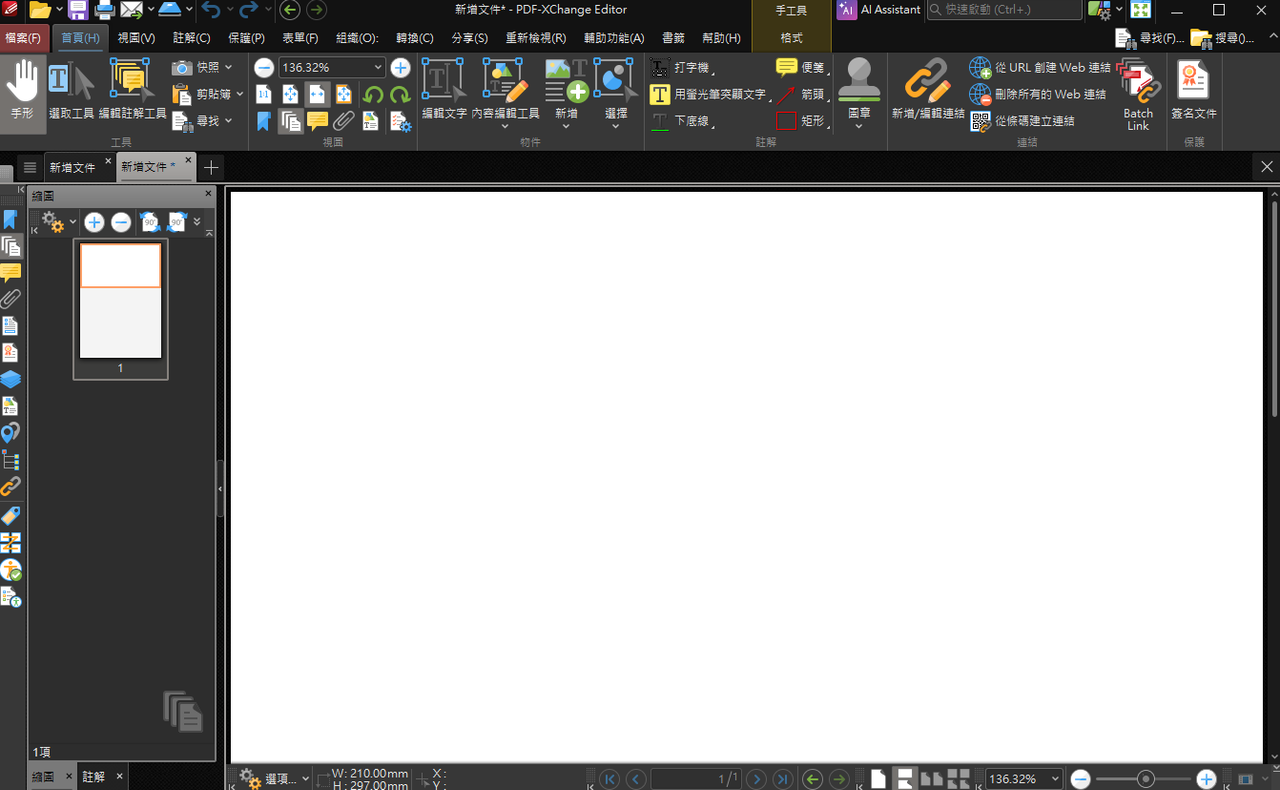Expand the Snapshot (快照) dropdown arrow

click(228, 67)
